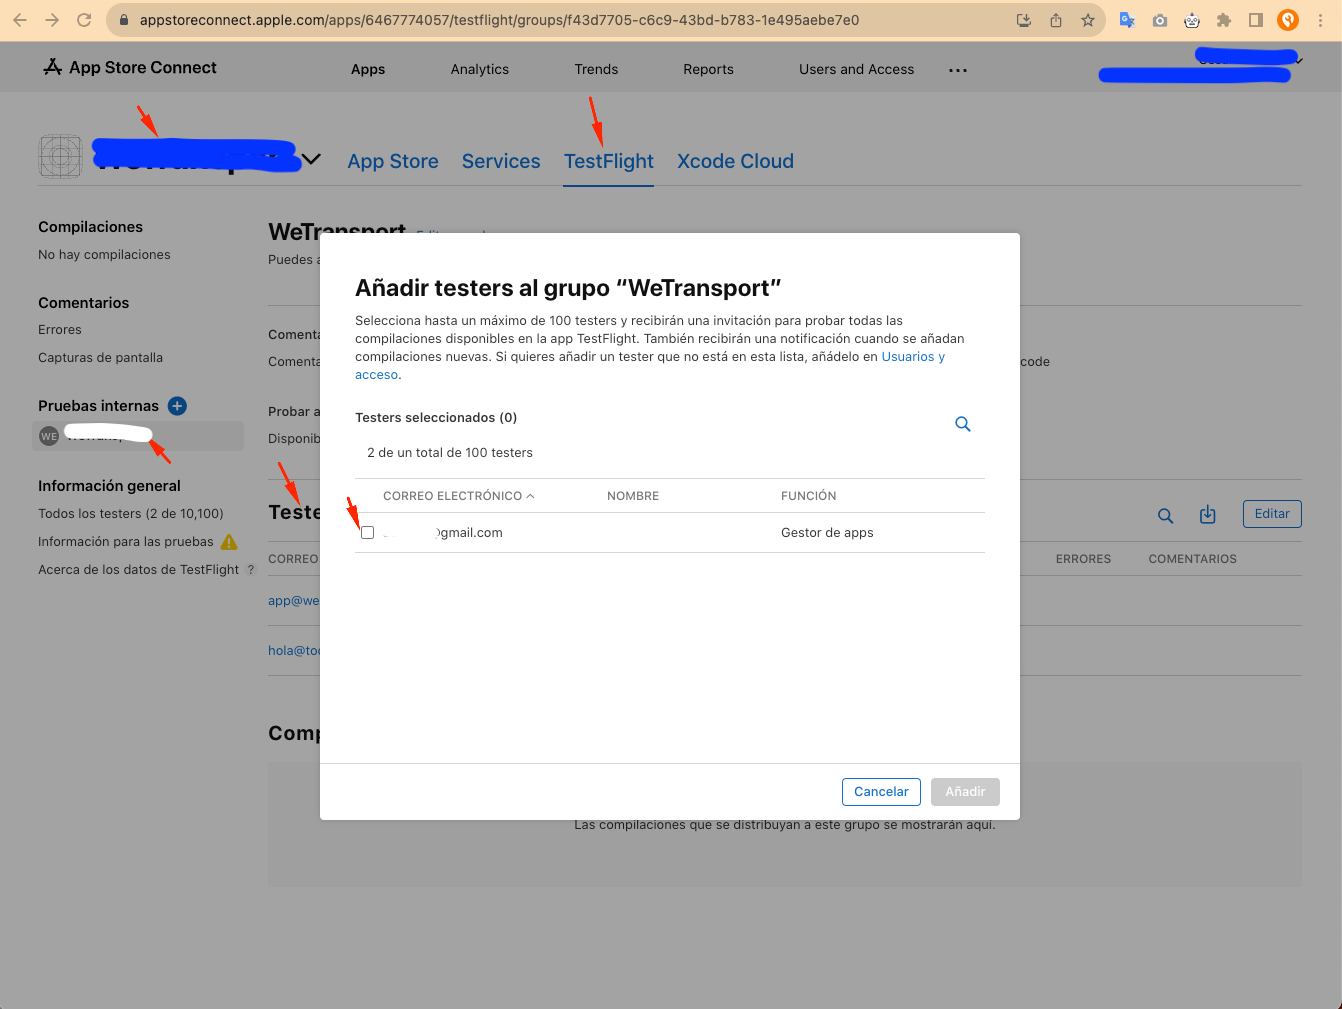Screen dimensions: 1342x1009
Task: Go forward using the browser forward arrow
Action: pos(52,20)
